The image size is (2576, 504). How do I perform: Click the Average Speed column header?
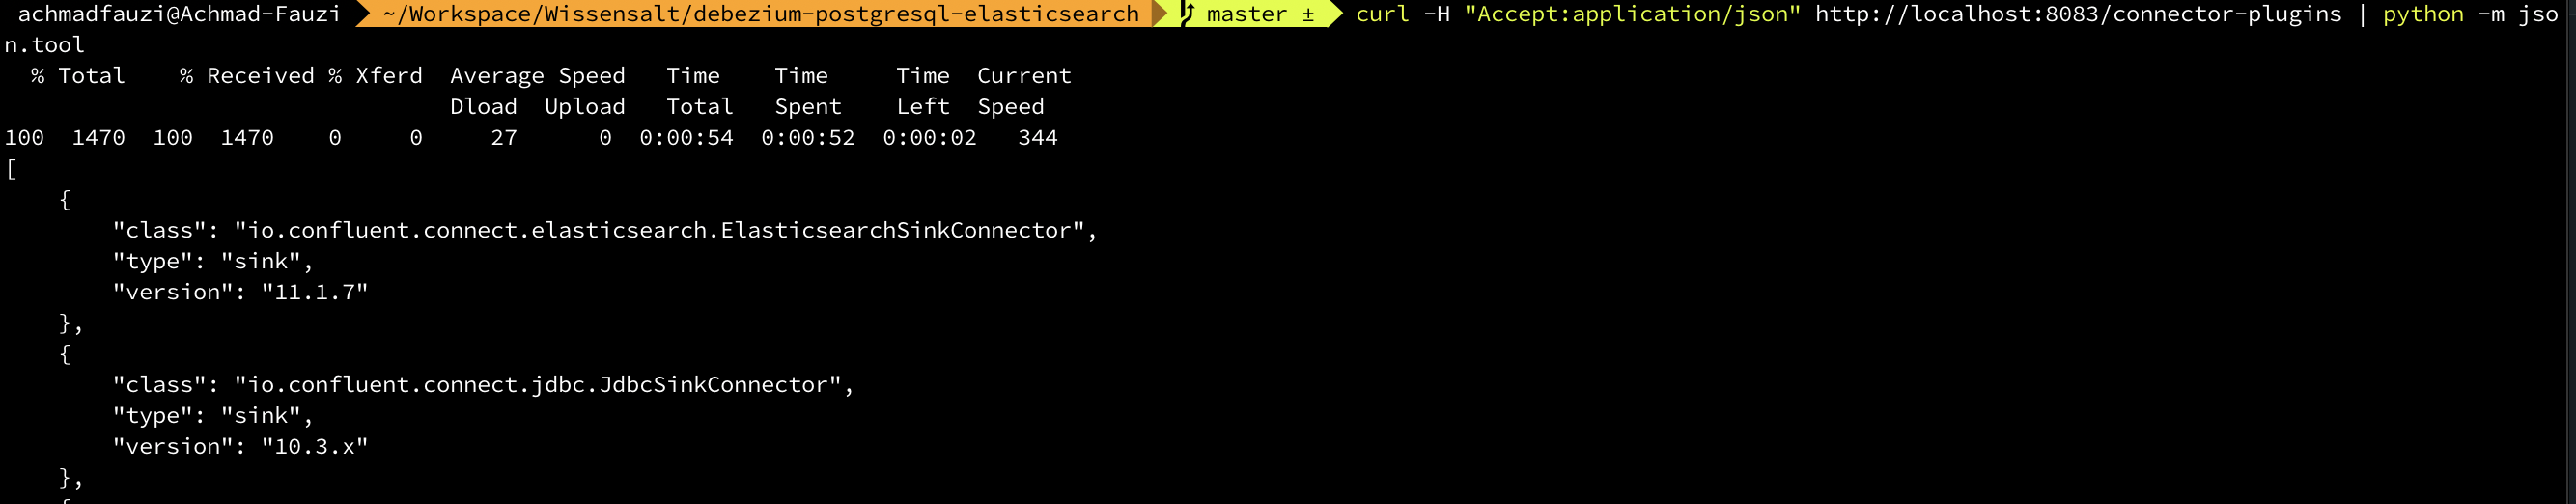[x=537, y=76]
